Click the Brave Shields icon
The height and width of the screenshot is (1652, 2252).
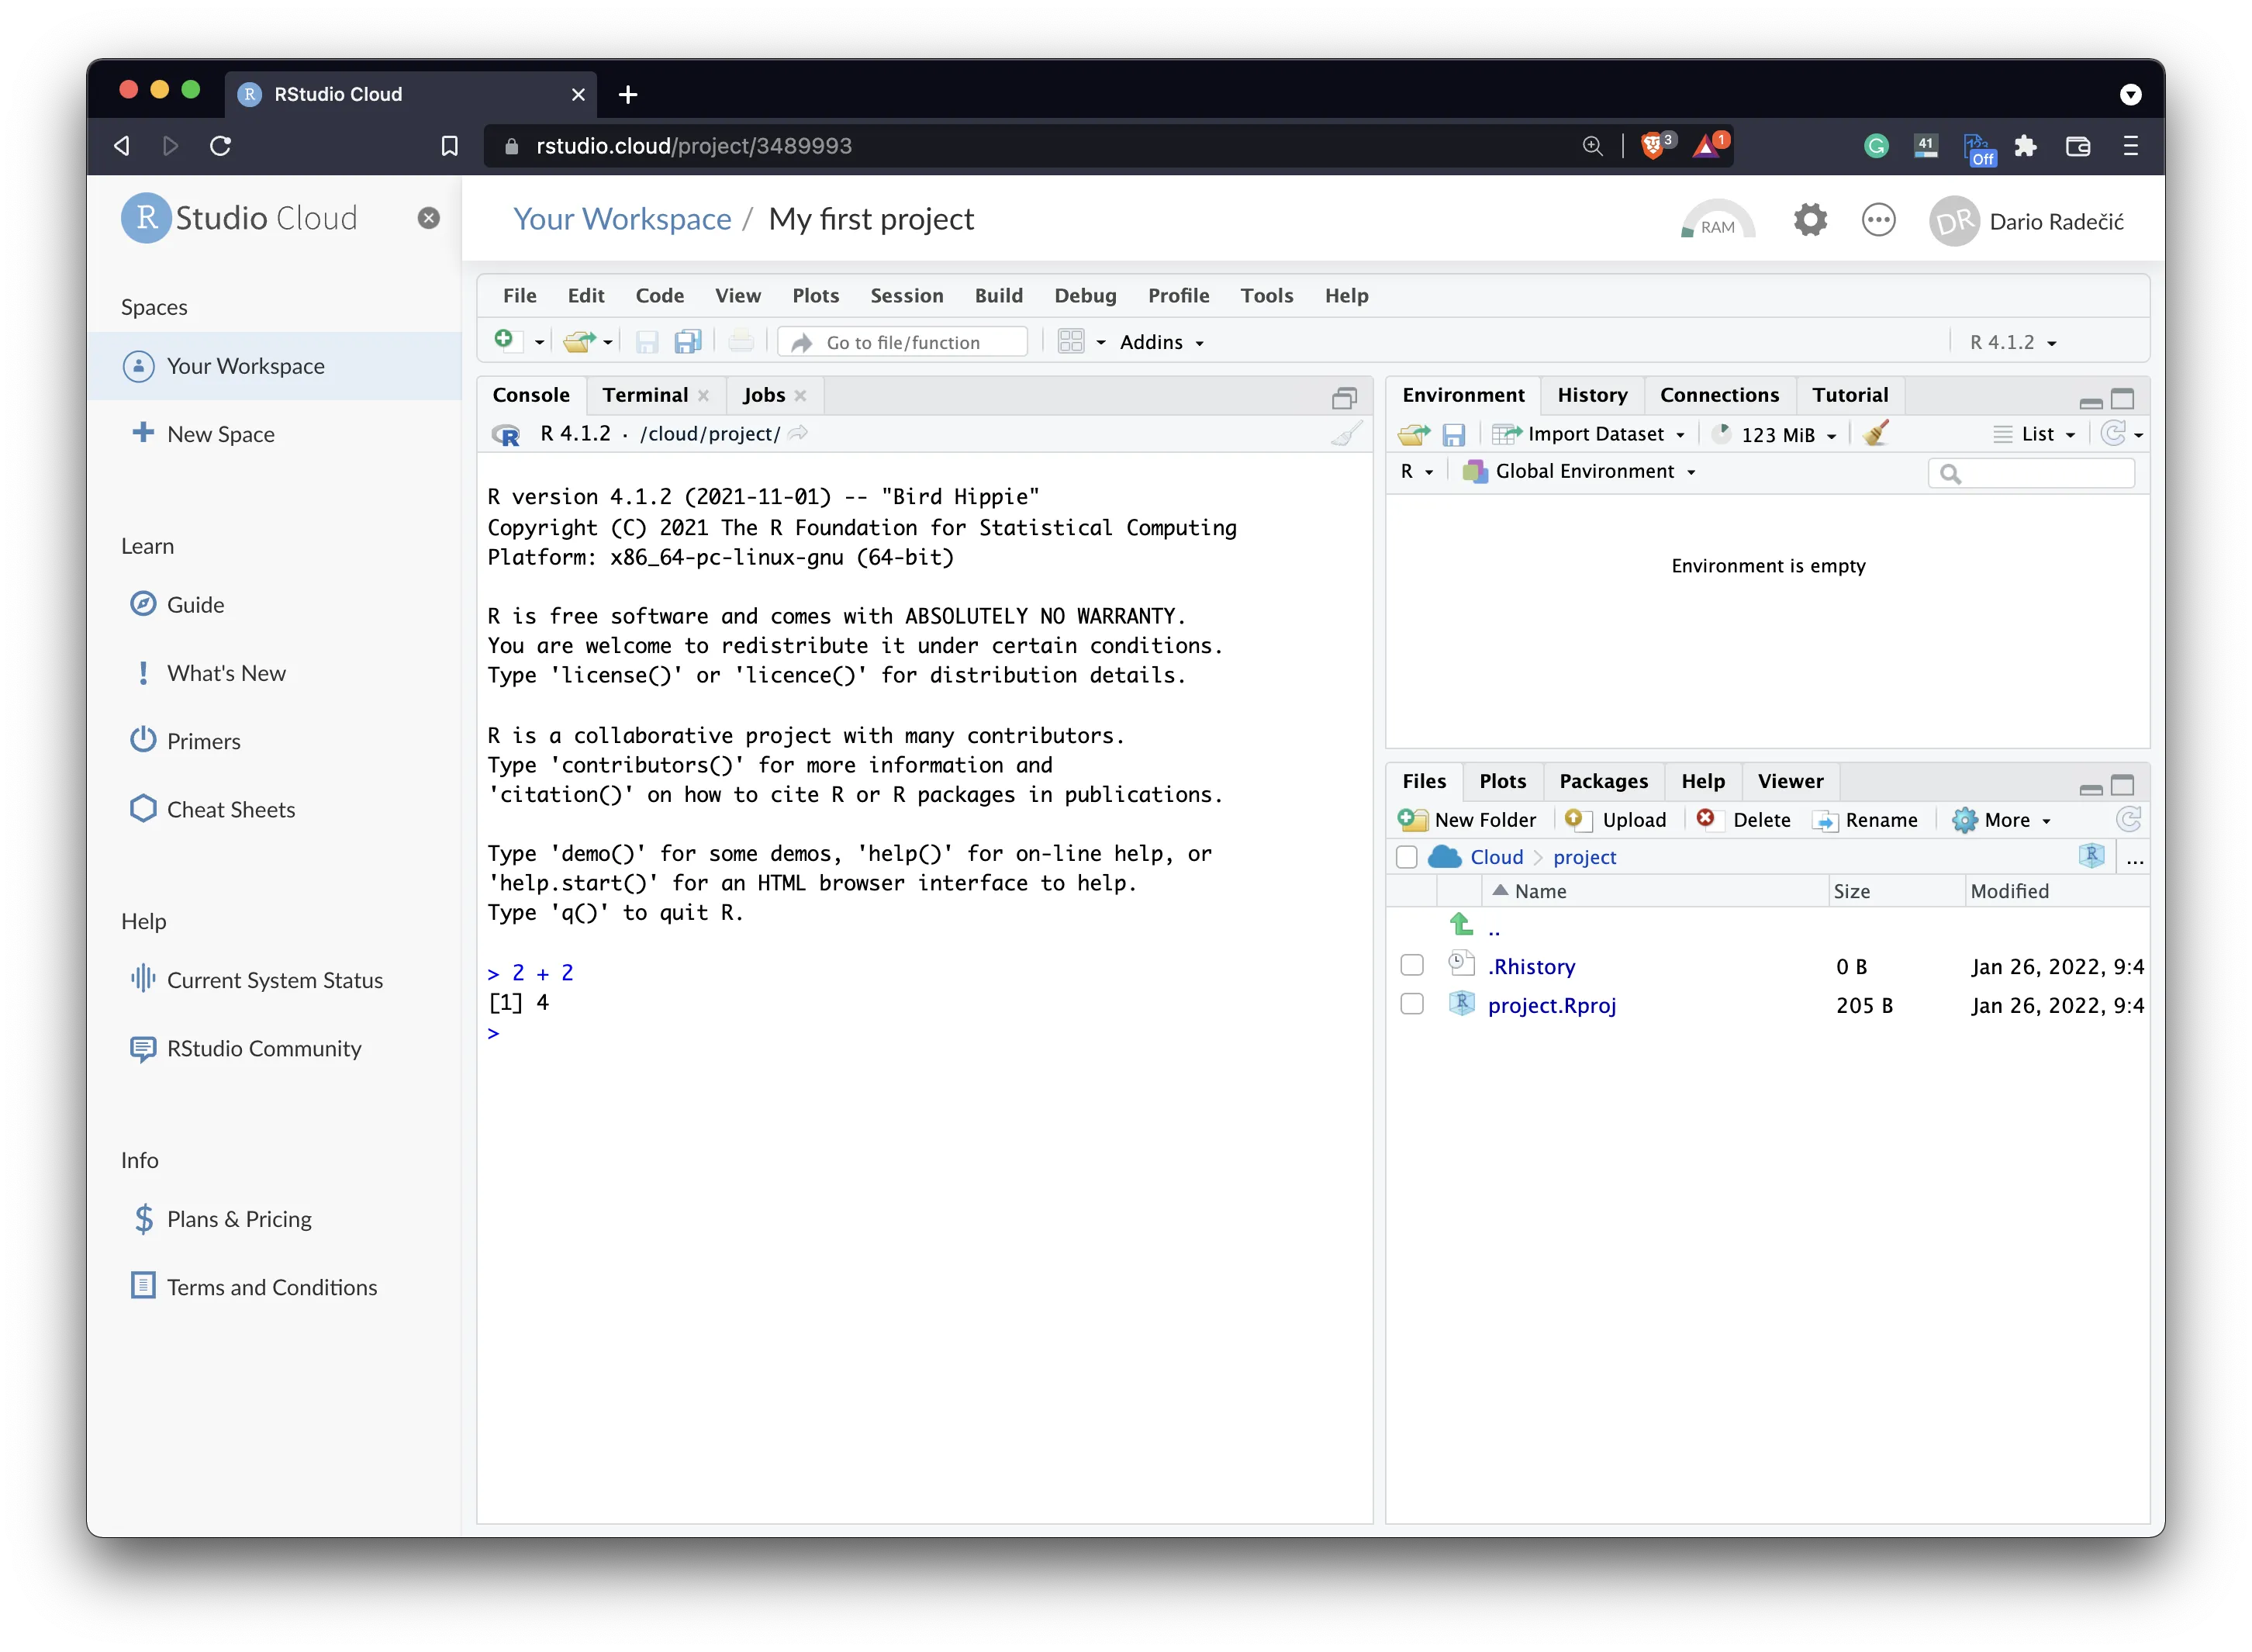click(1653, 146)
